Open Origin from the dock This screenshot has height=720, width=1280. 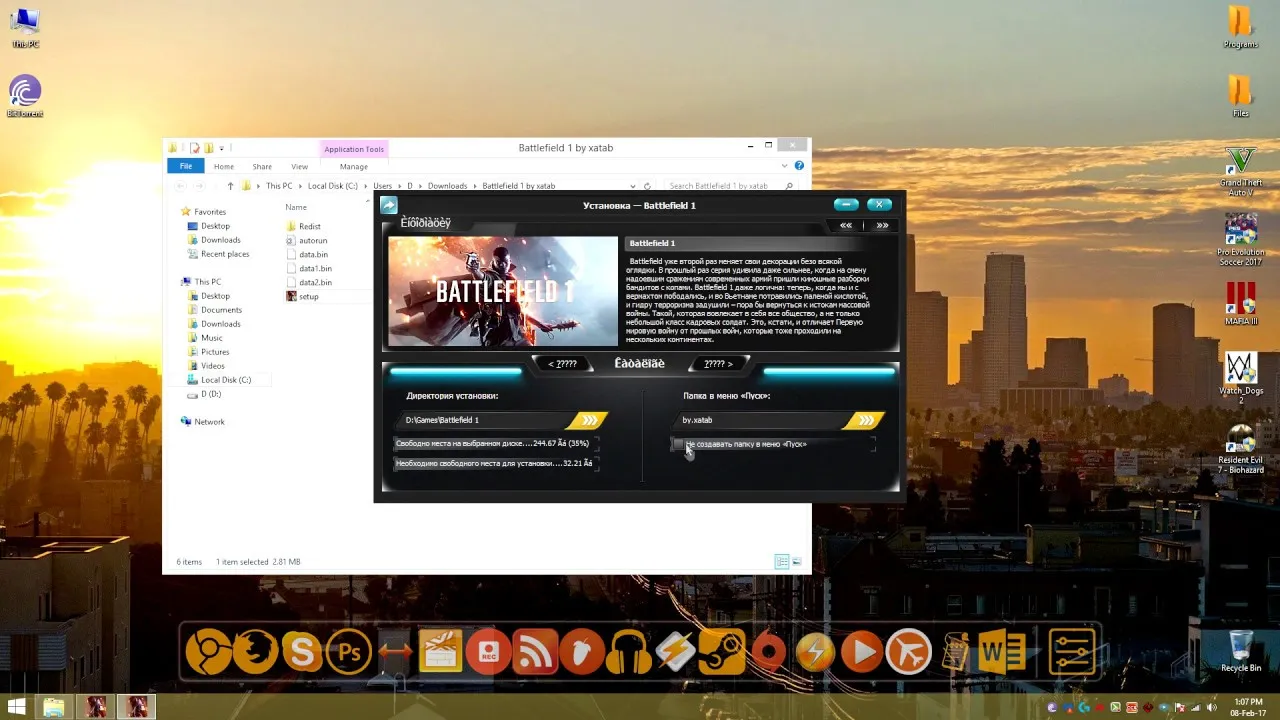click(769, 653)
